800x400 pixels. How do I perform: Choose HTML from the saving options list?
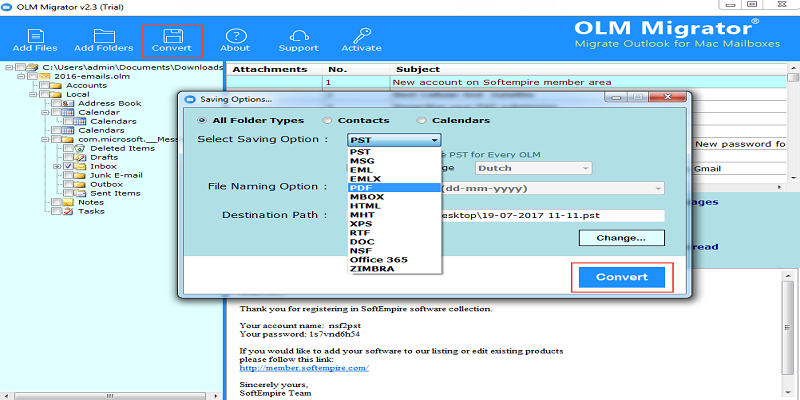(x=394, y=206)
